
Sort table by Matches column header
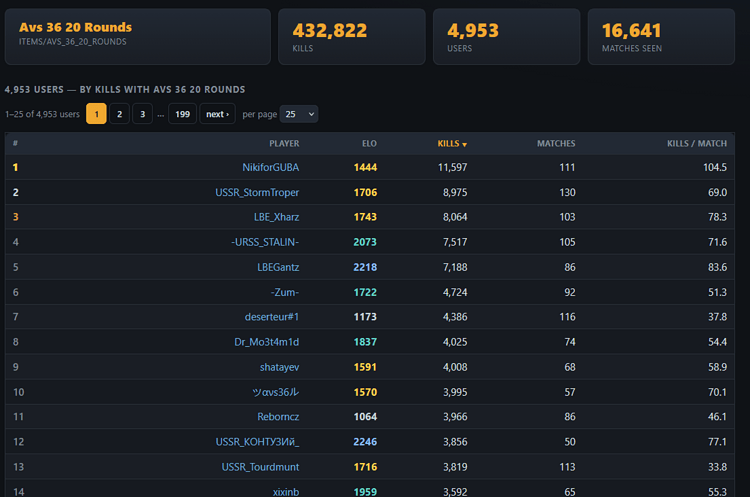(556, 144)
